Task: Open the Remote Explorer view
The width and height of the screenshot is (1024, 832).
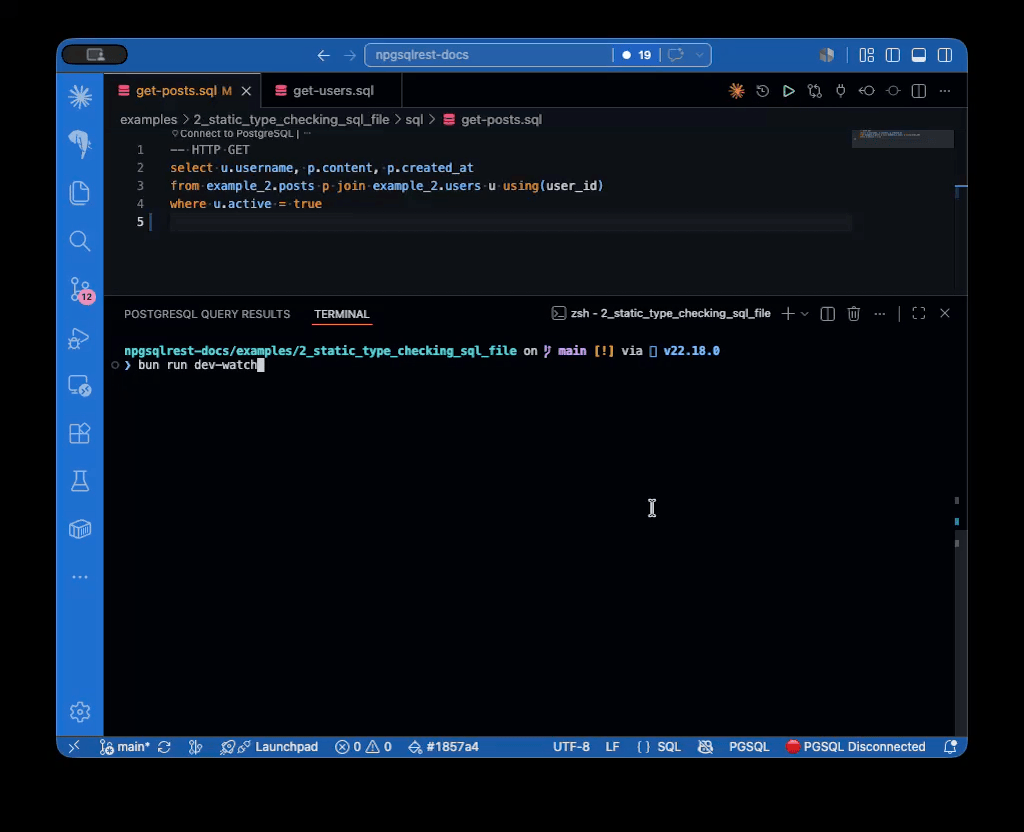Action: 80,385
